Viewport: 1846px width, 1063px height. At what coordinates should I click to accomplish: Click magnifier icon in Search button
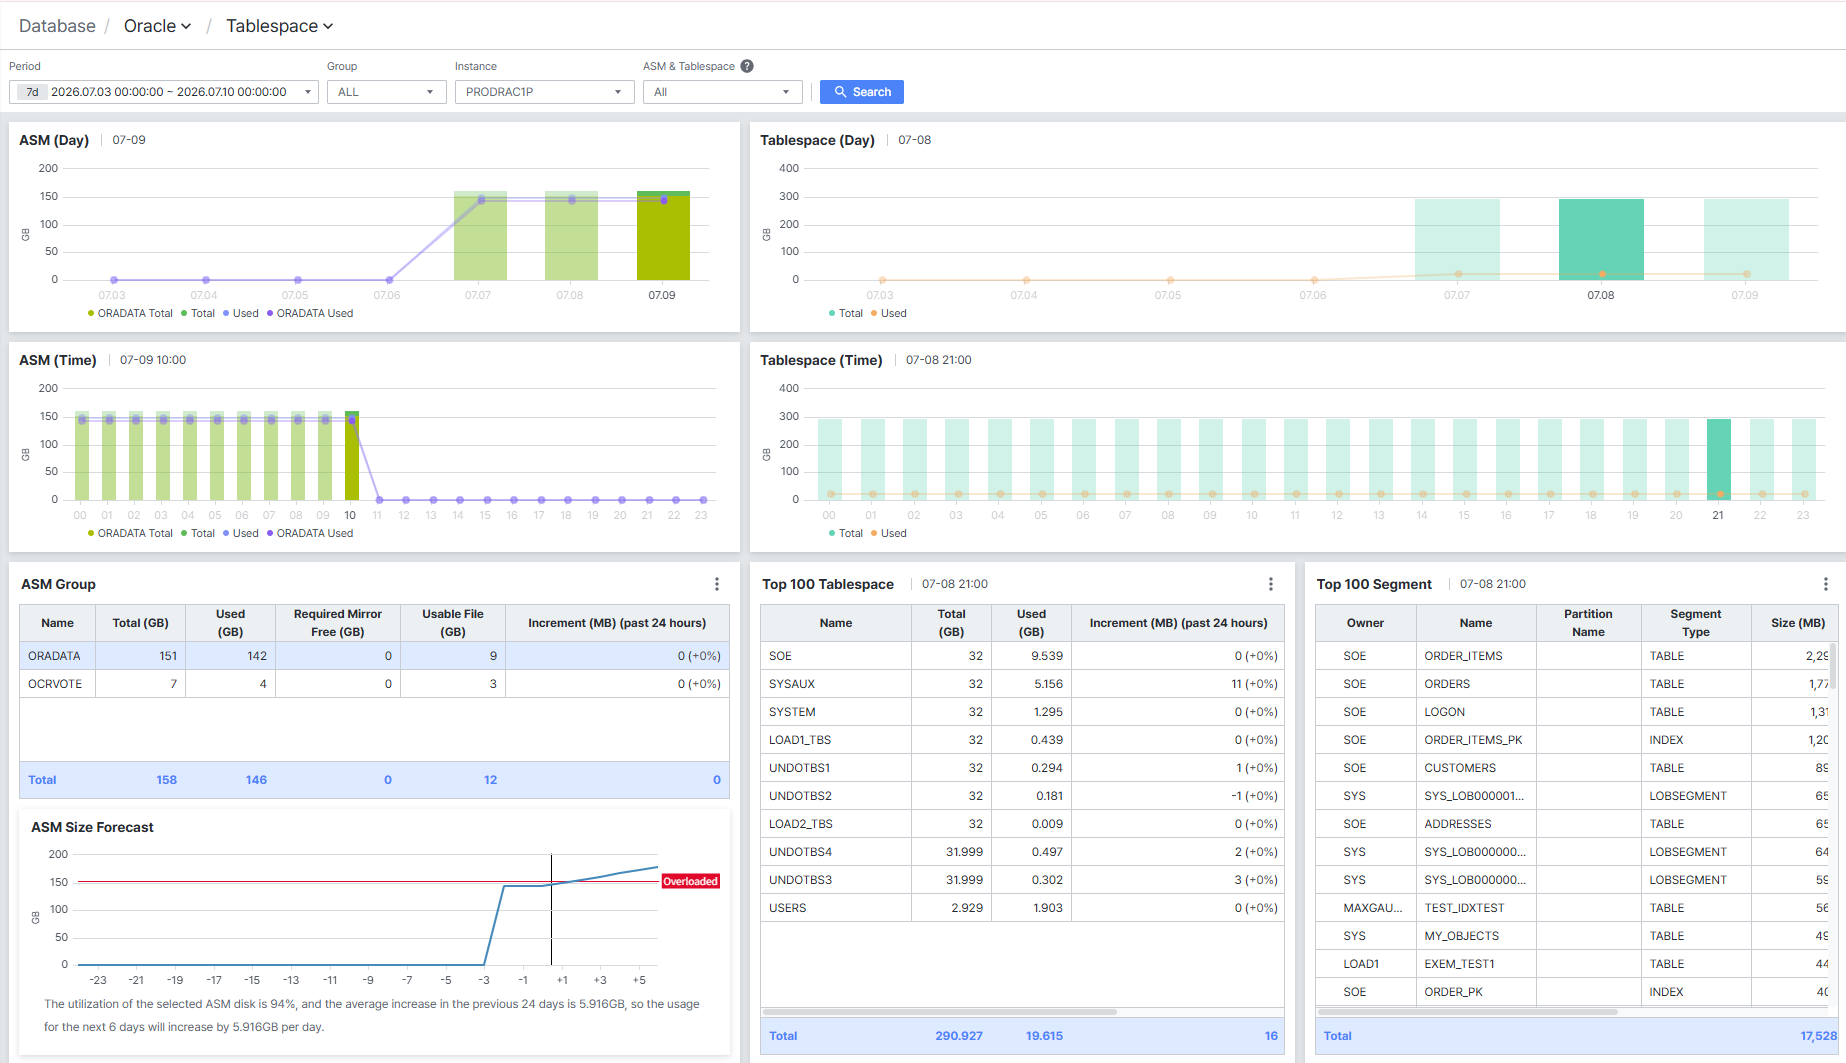click(x=840, y=92)
